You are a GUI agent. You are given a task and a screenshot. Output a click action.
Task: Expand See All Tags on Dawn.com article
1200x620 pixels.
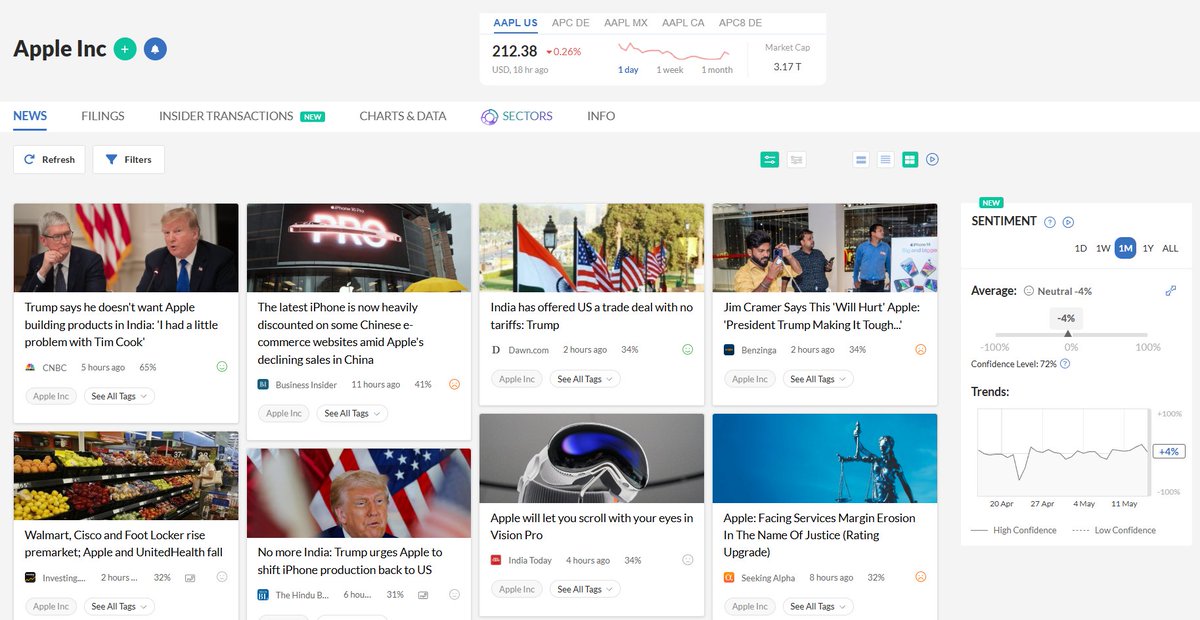pos(586,379)
